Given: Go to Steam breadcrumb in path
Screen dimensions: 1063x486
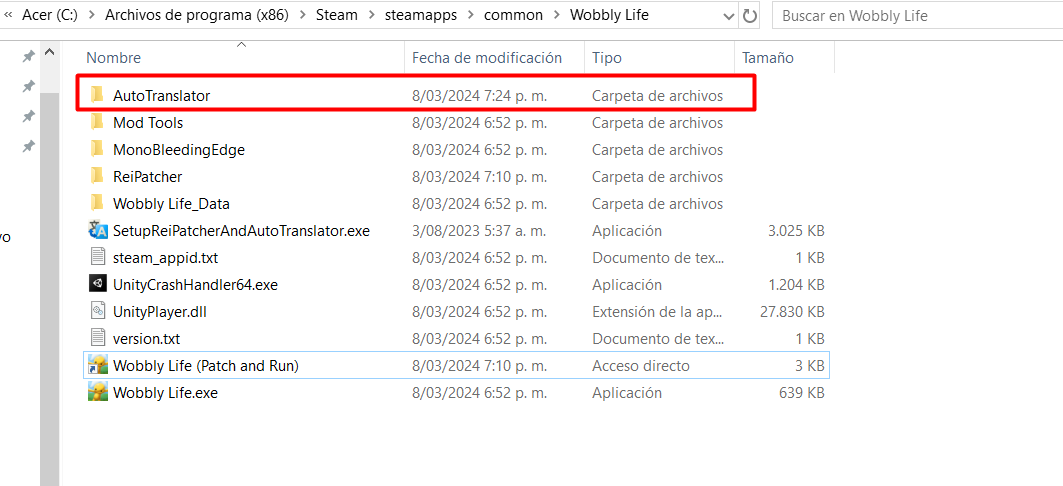Looking at the screenshot, I should point(337,16).
